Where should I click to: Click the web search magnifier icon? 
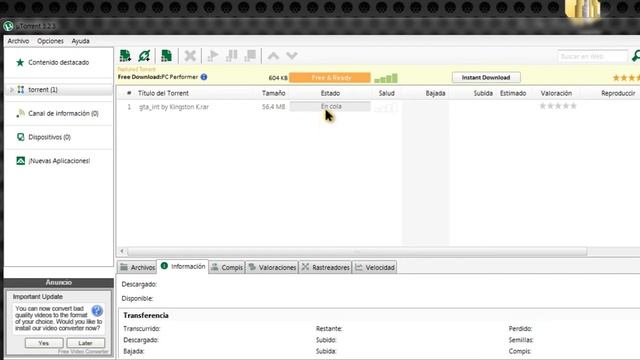click(636, 56)
